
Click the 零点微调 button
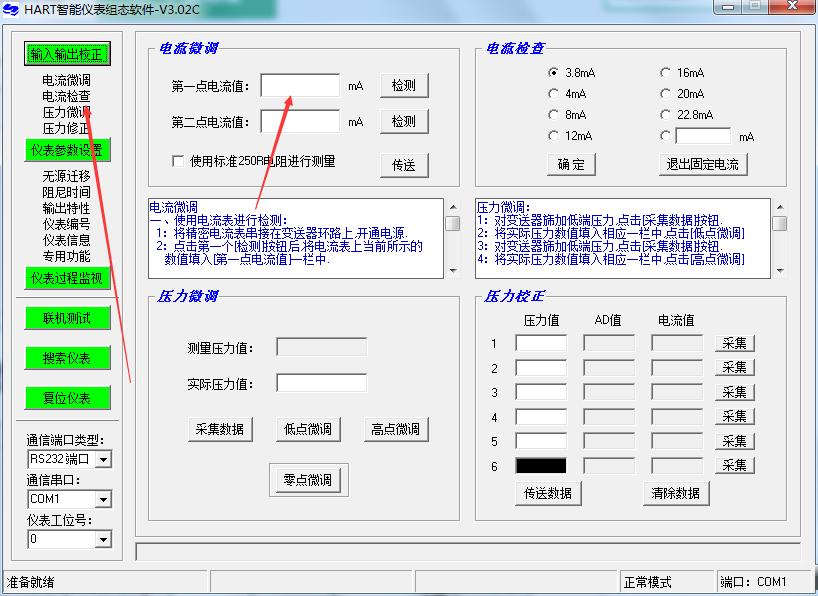(x=308, y=480)
